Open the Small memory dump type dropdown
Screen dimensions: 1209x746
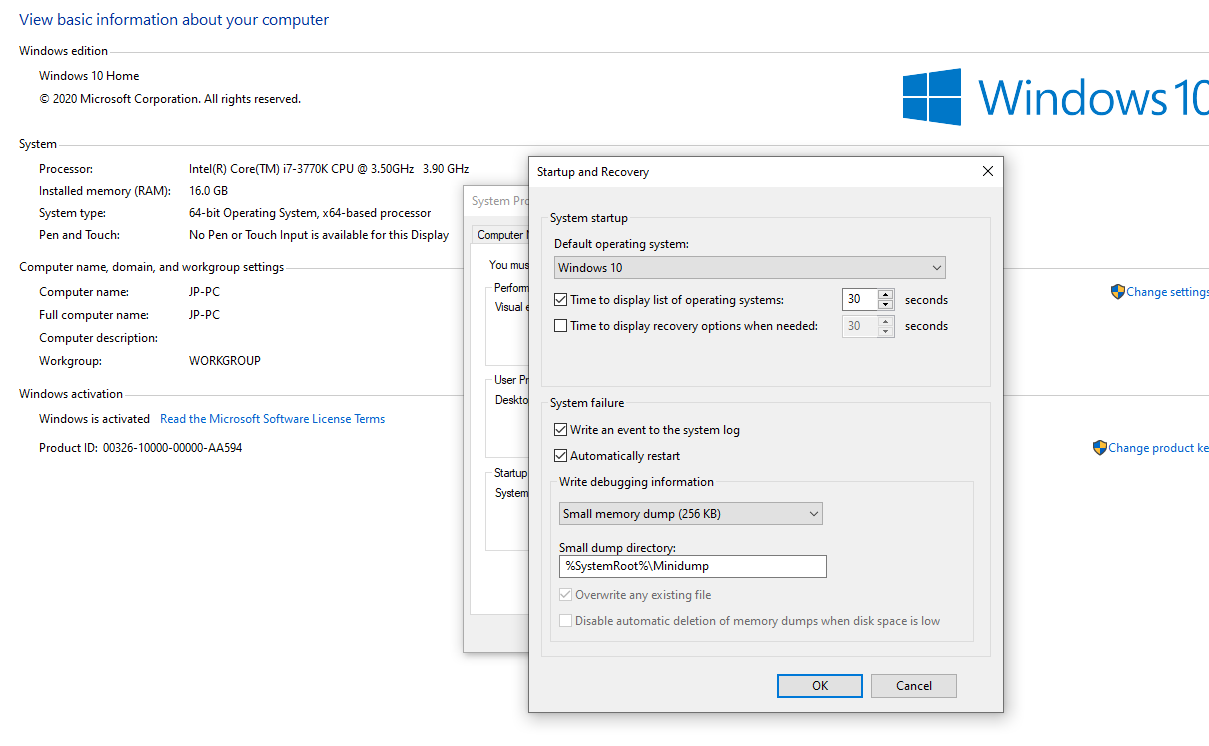click(691, 514)
